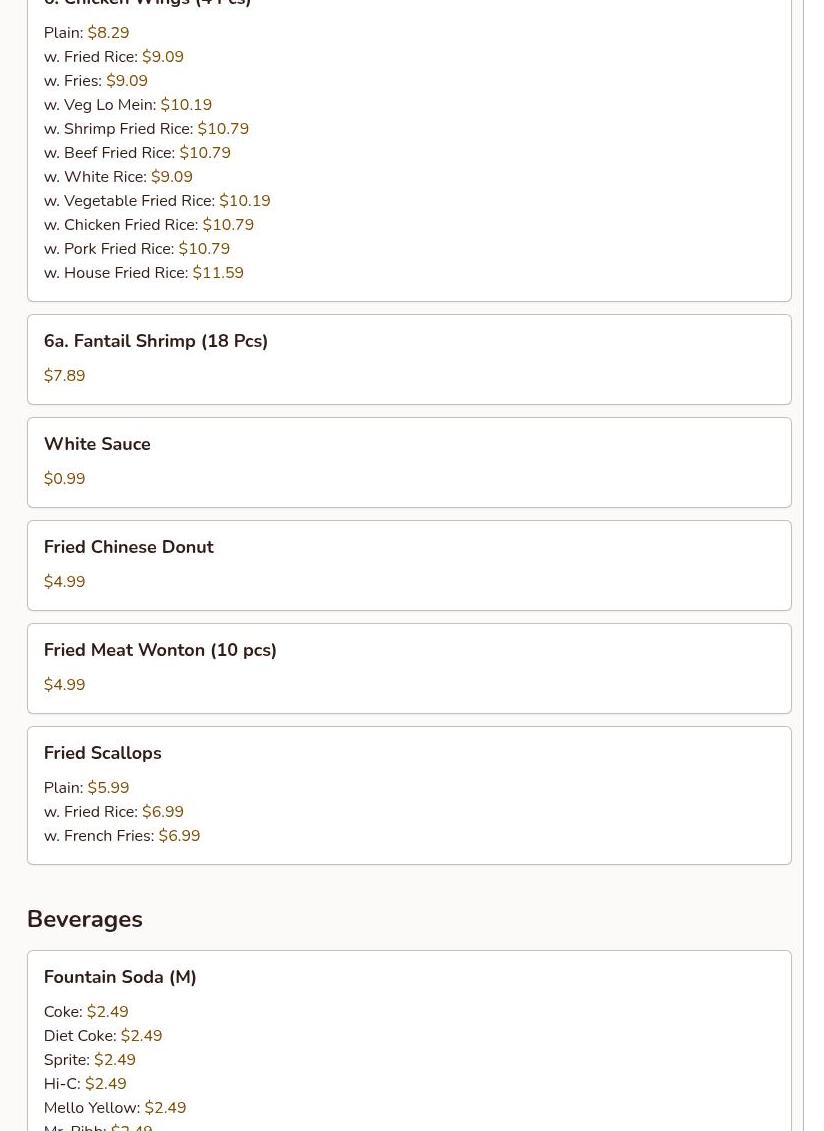This screenshot has width=824, height=1131.
Task: Select Fried Scallops Plain $5.99
Action: (x=87, y=788)
